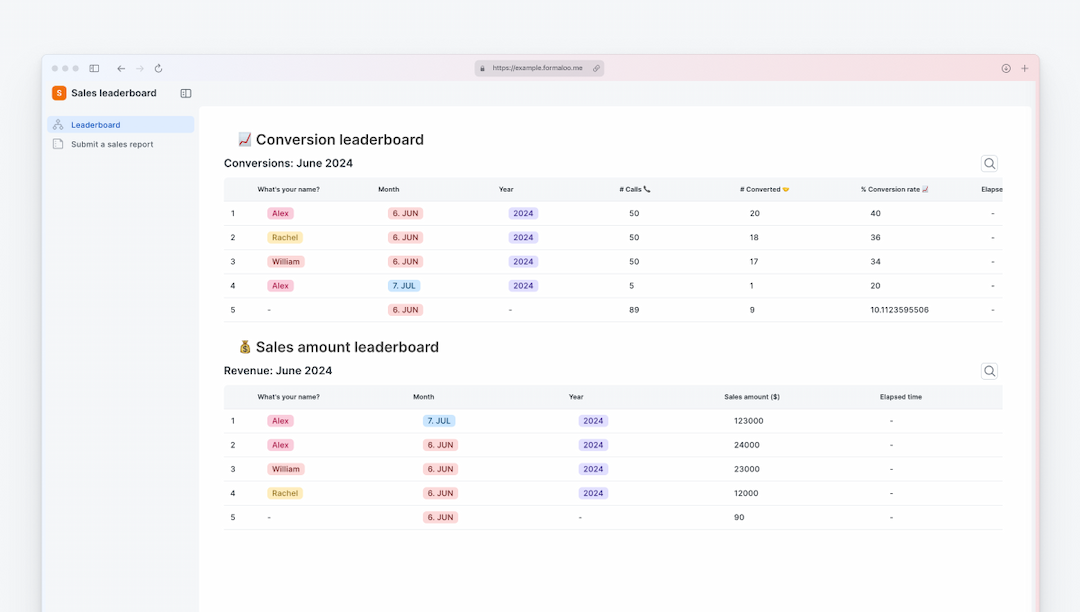The height and width of the screenshot is (612, 1080).
Task: Open the Submit a sales report page
Action: (112, 143)
